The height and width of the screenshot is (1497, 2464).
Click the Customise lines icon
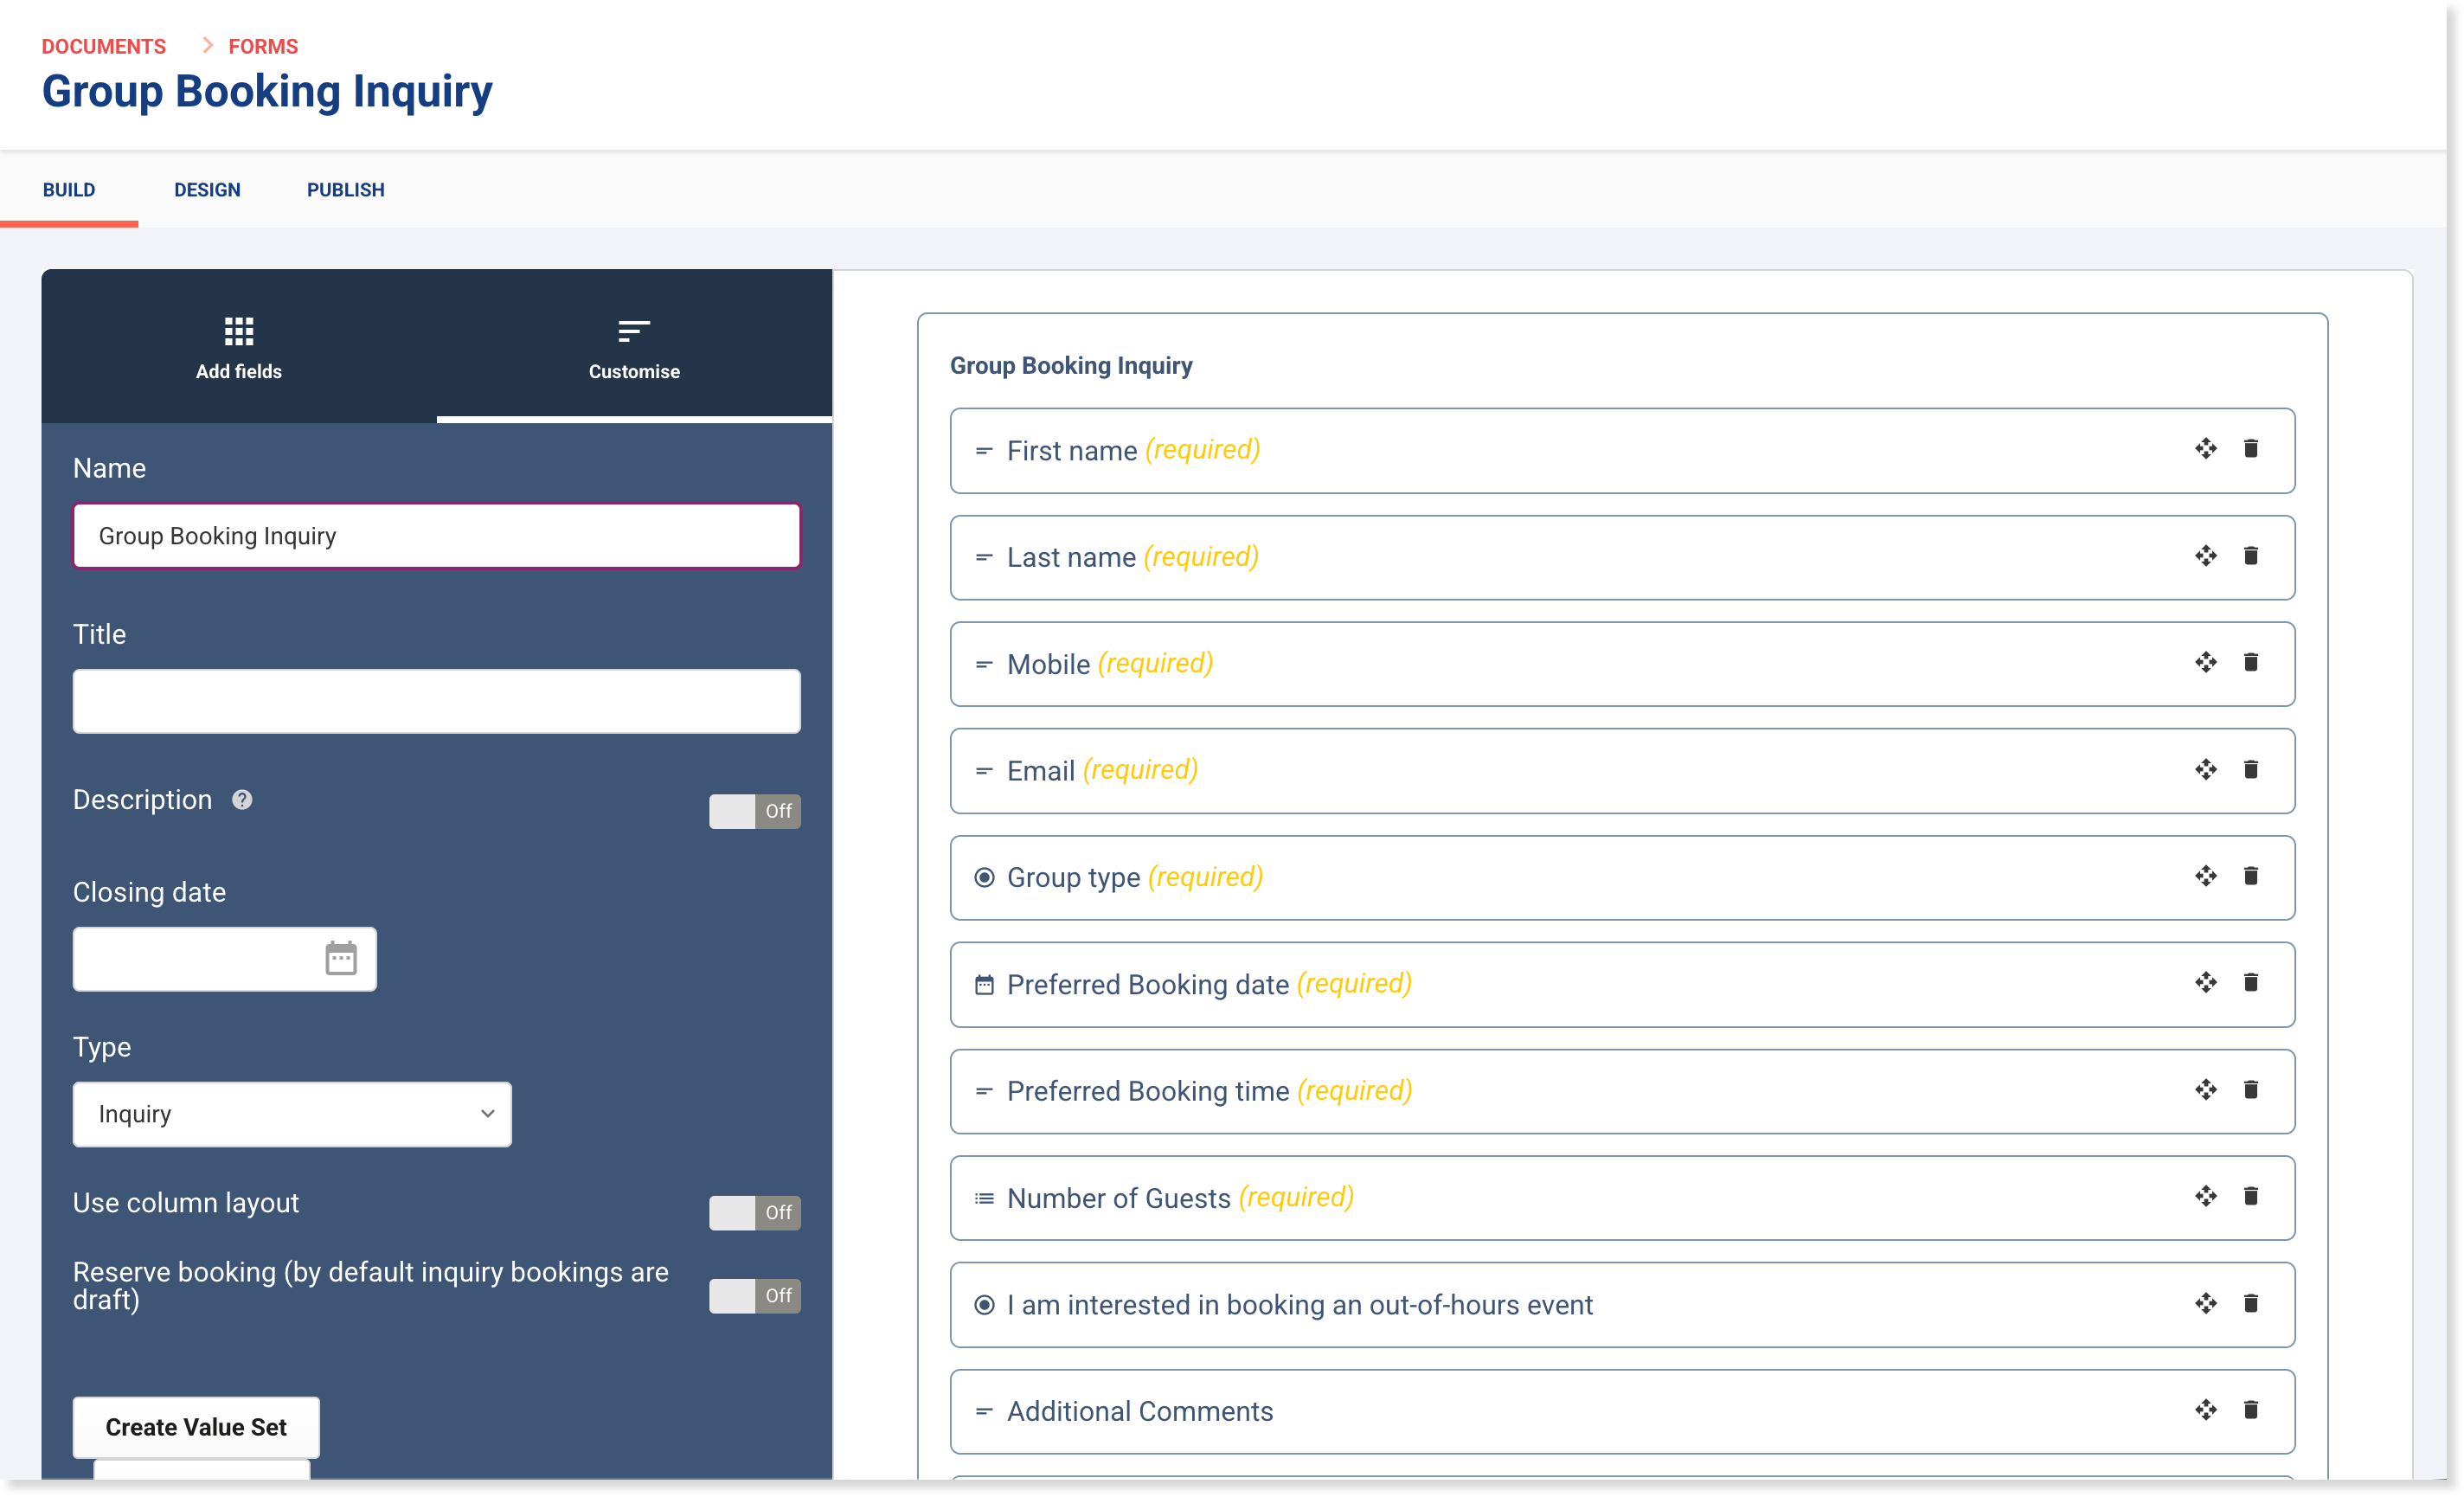pyautogui.click(x=634, y=330)
